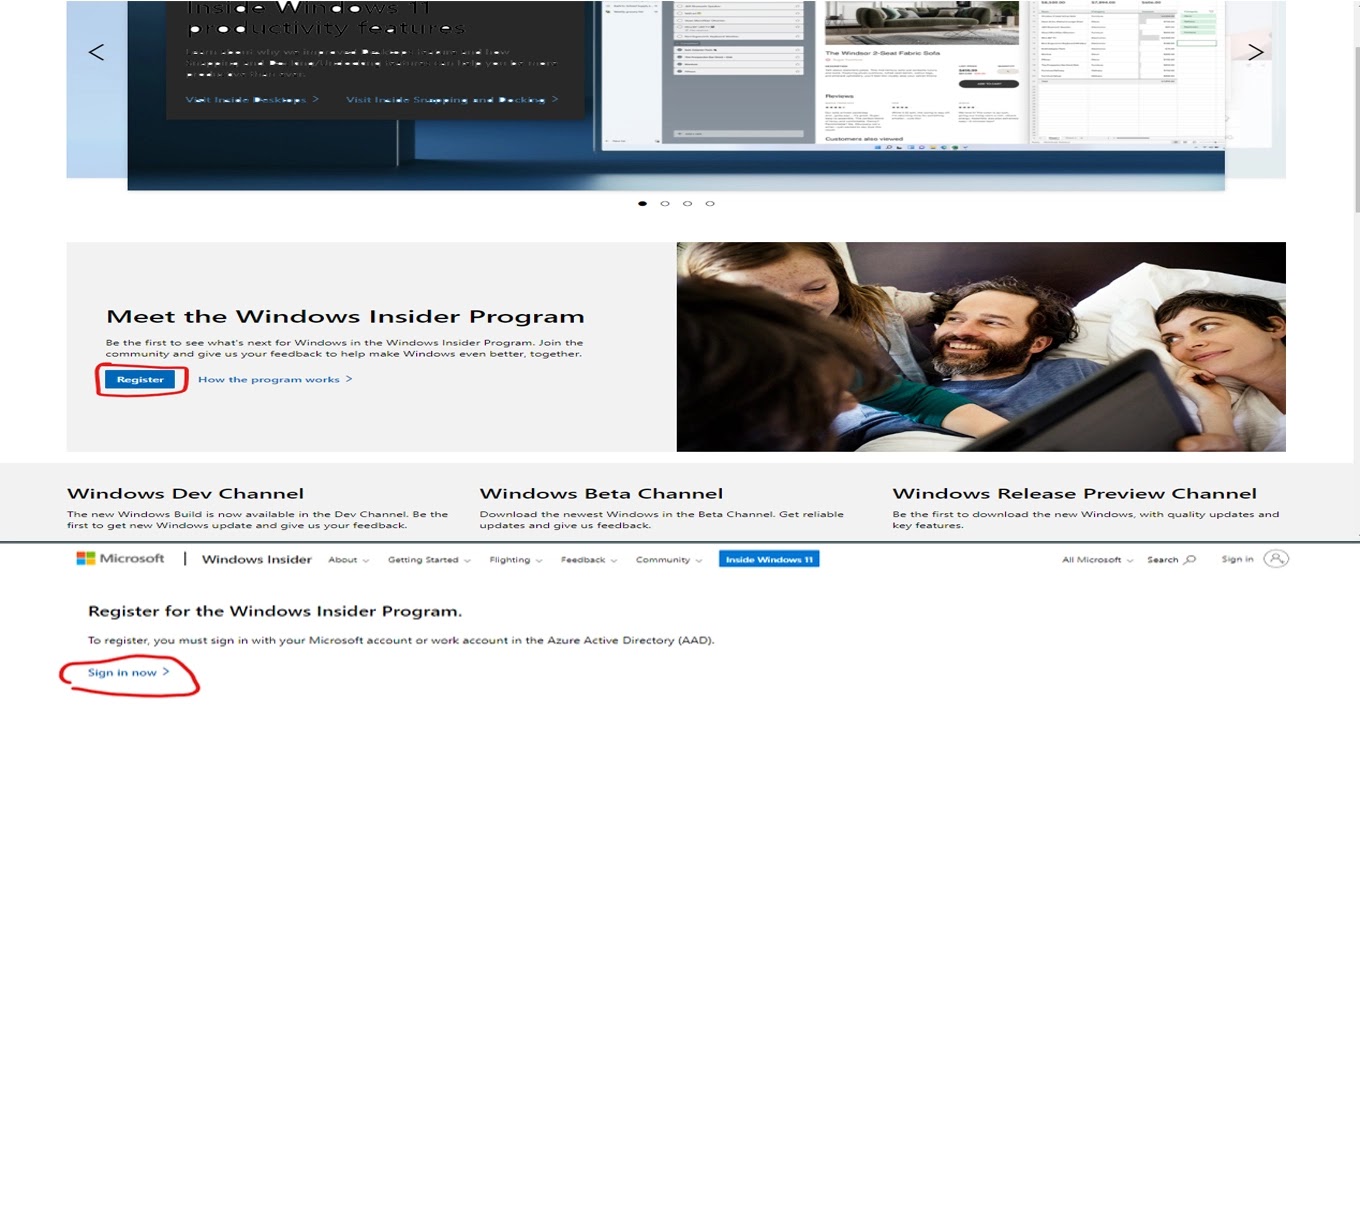Click the Windows Beta Channel heading
1360x1216 pixels.
601,493
